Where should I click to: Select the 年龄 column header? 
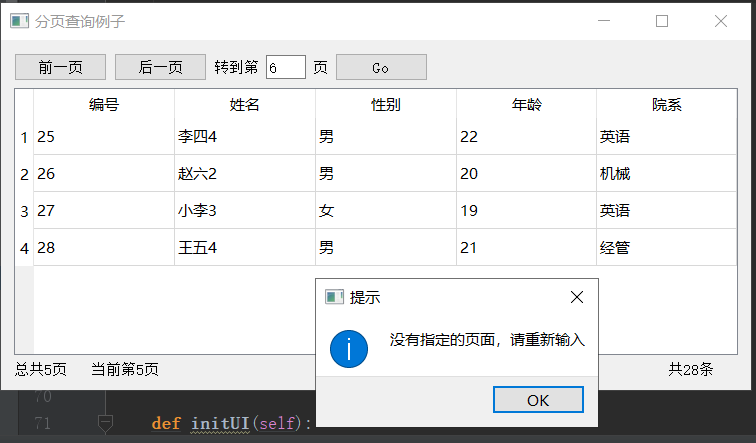click(526, 104)
